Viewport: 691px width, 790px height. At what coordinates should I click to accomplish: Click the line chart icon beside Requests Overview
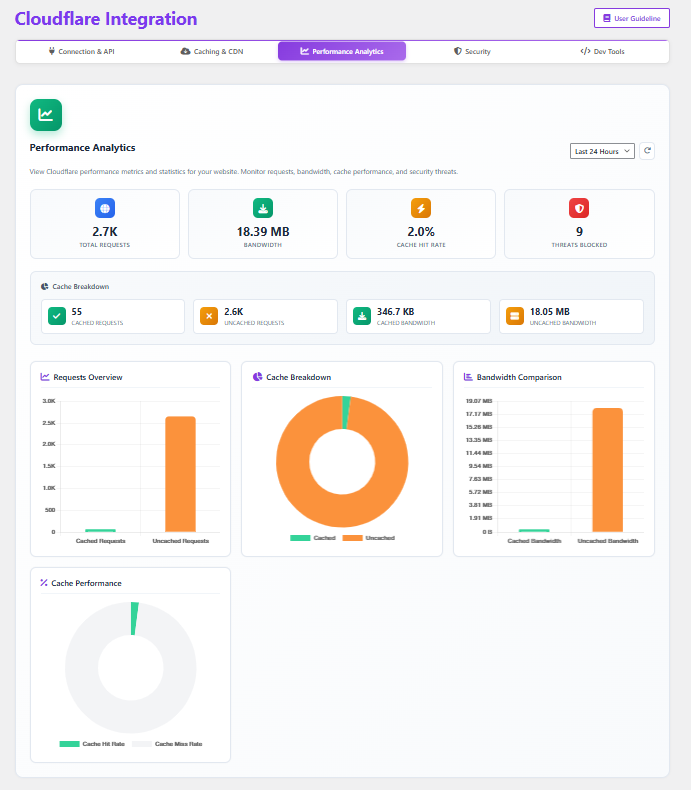(x=45, y=377)
